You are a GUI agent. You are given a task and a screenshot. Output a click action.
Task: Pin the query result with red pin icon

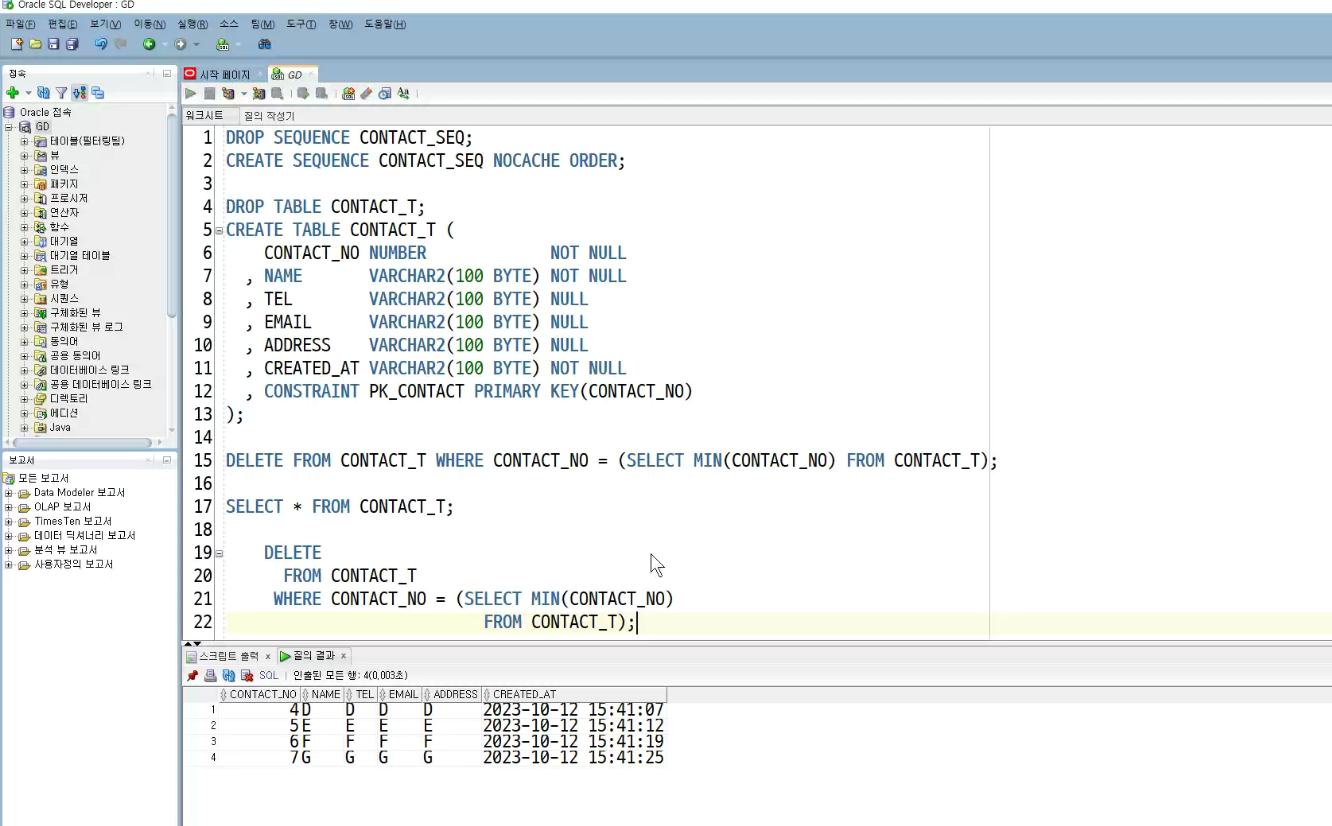[x=192, y=676]
